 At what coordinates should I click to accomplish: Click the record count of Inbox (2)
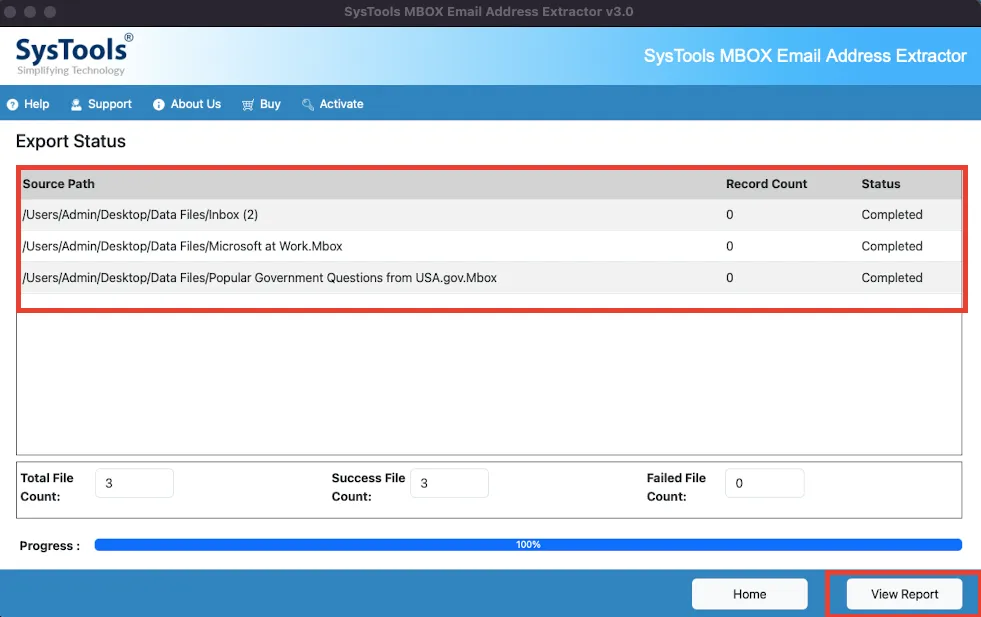[729, 215]
